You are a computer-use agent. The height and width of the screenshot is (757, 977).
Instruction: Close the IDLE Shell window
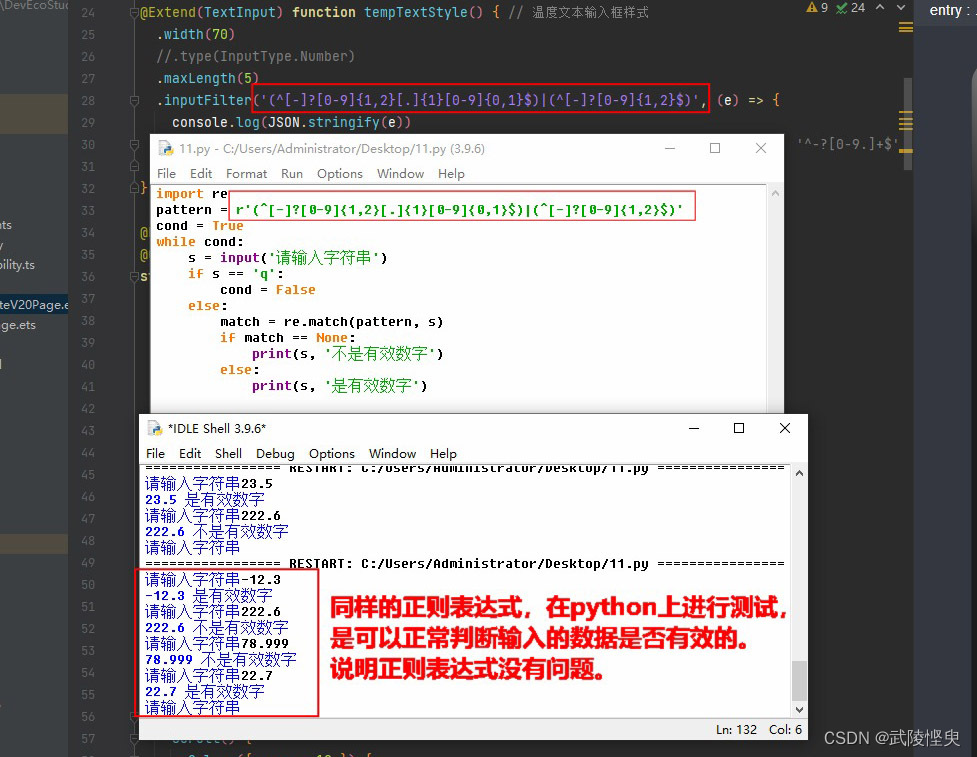785,428
